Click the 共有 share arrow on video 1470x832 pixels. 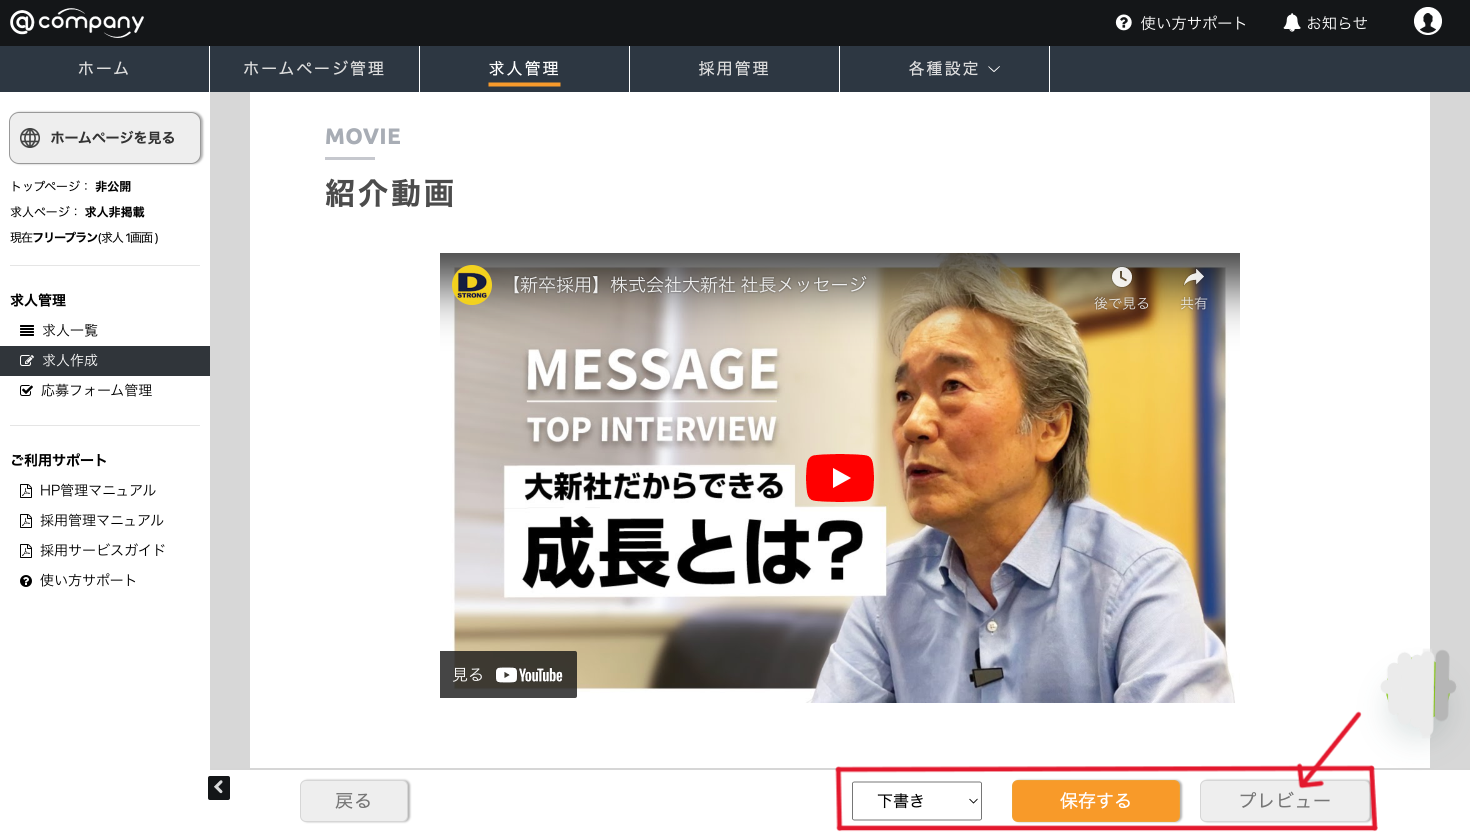[x=1193, y=277]
